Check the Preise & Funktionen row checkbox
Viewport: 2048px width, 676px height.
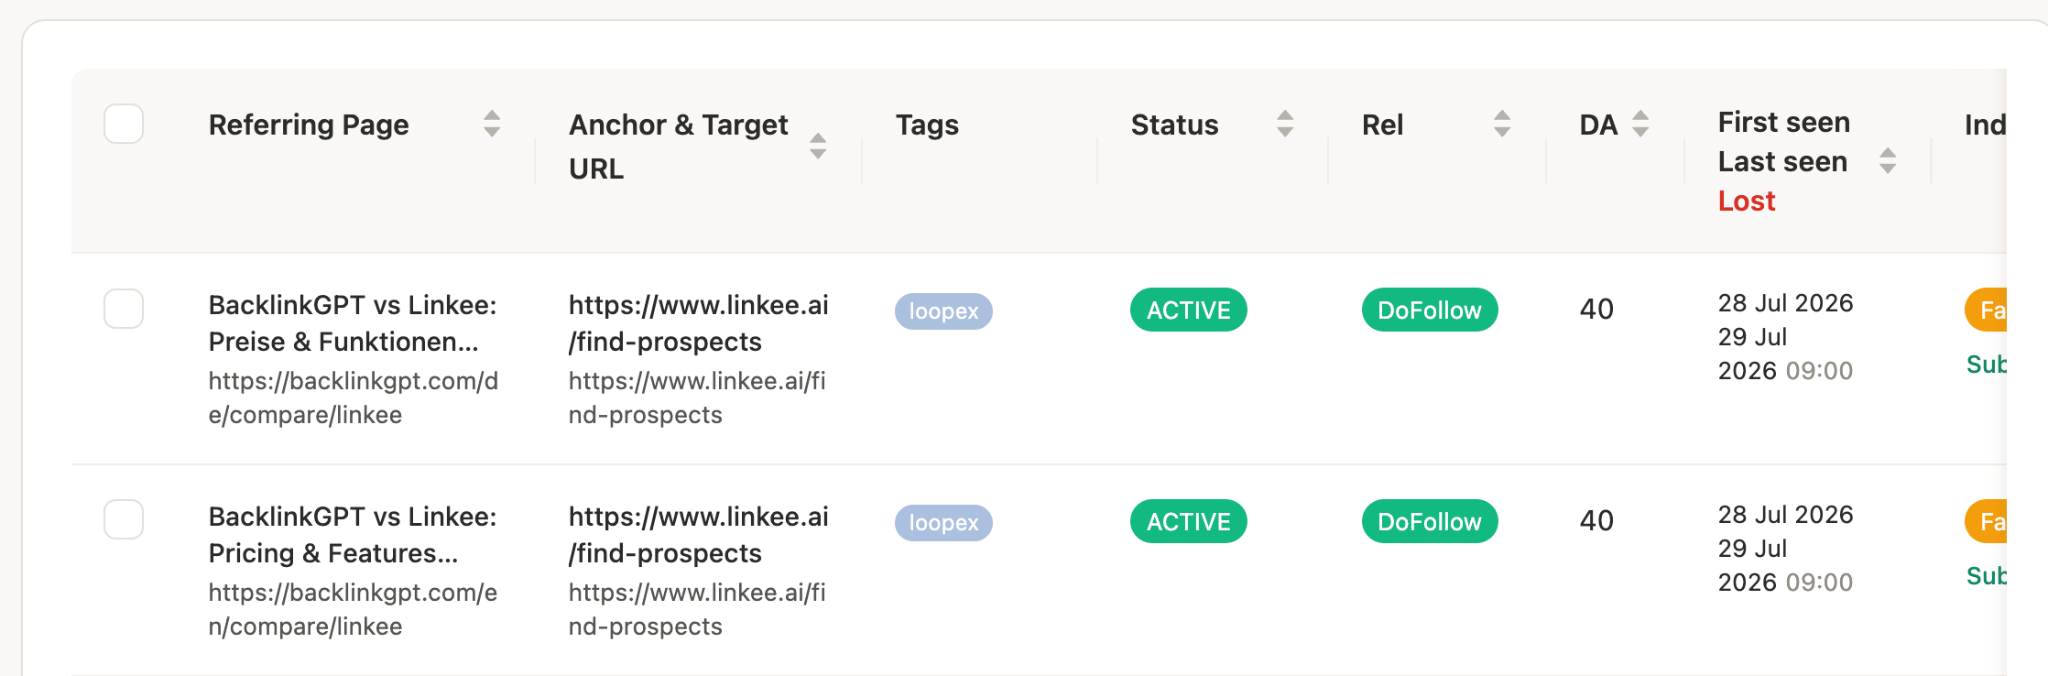coord(124,309)
